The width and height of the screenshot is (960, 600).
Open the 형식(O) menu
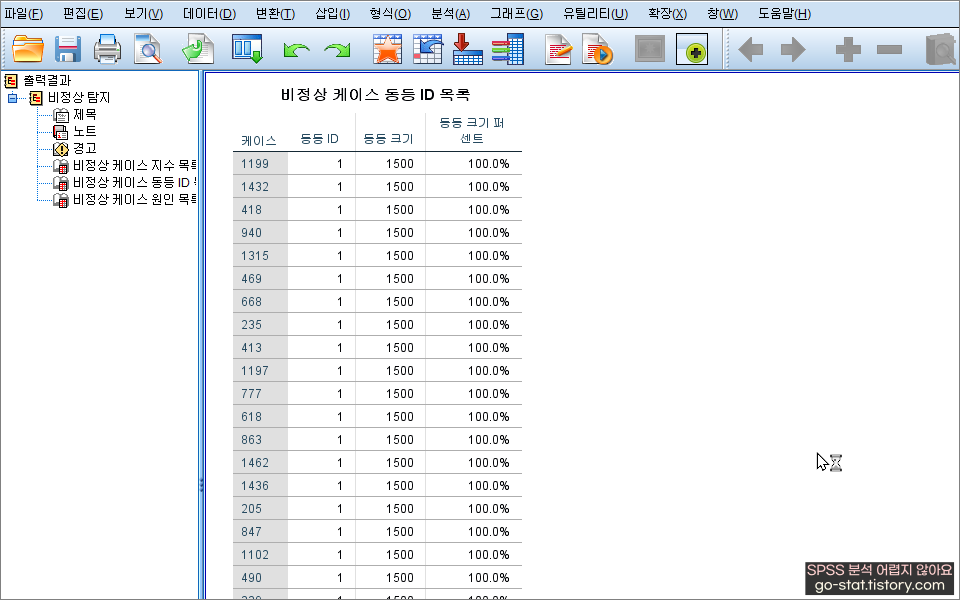390,13
